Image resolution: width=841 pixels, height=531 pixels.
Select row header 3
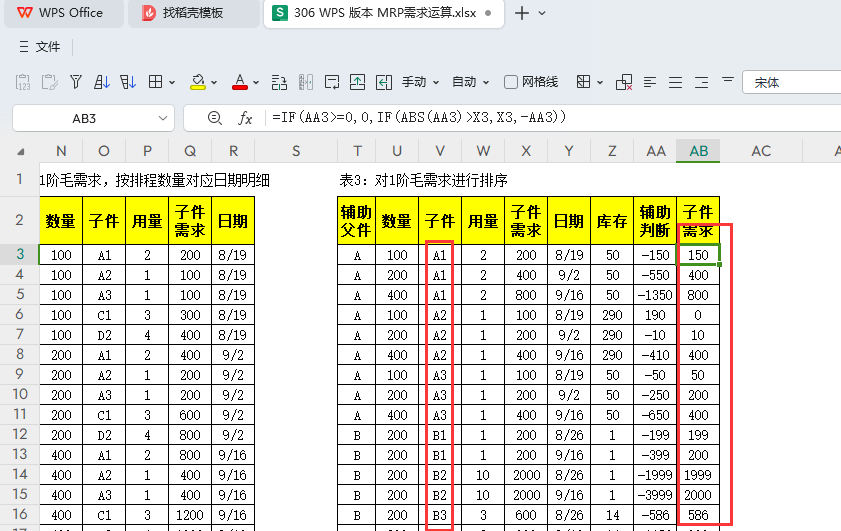click(20, 254)
